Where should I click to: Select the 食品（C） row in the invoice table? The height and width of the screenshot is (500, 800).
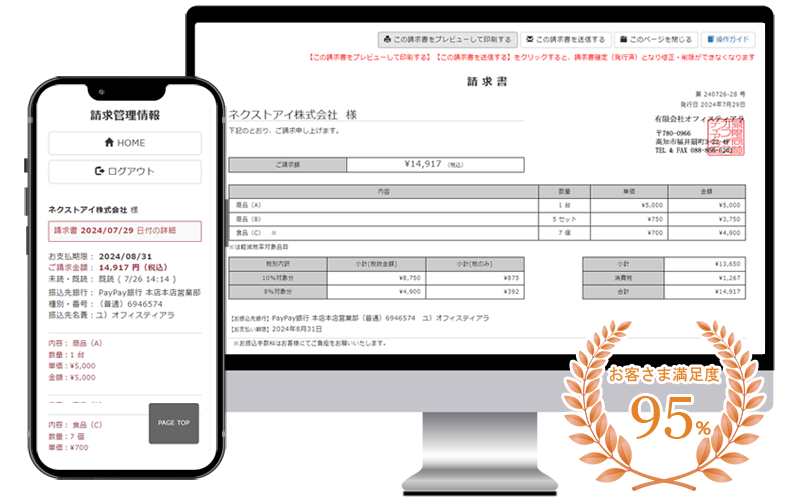tap(487, 232)
